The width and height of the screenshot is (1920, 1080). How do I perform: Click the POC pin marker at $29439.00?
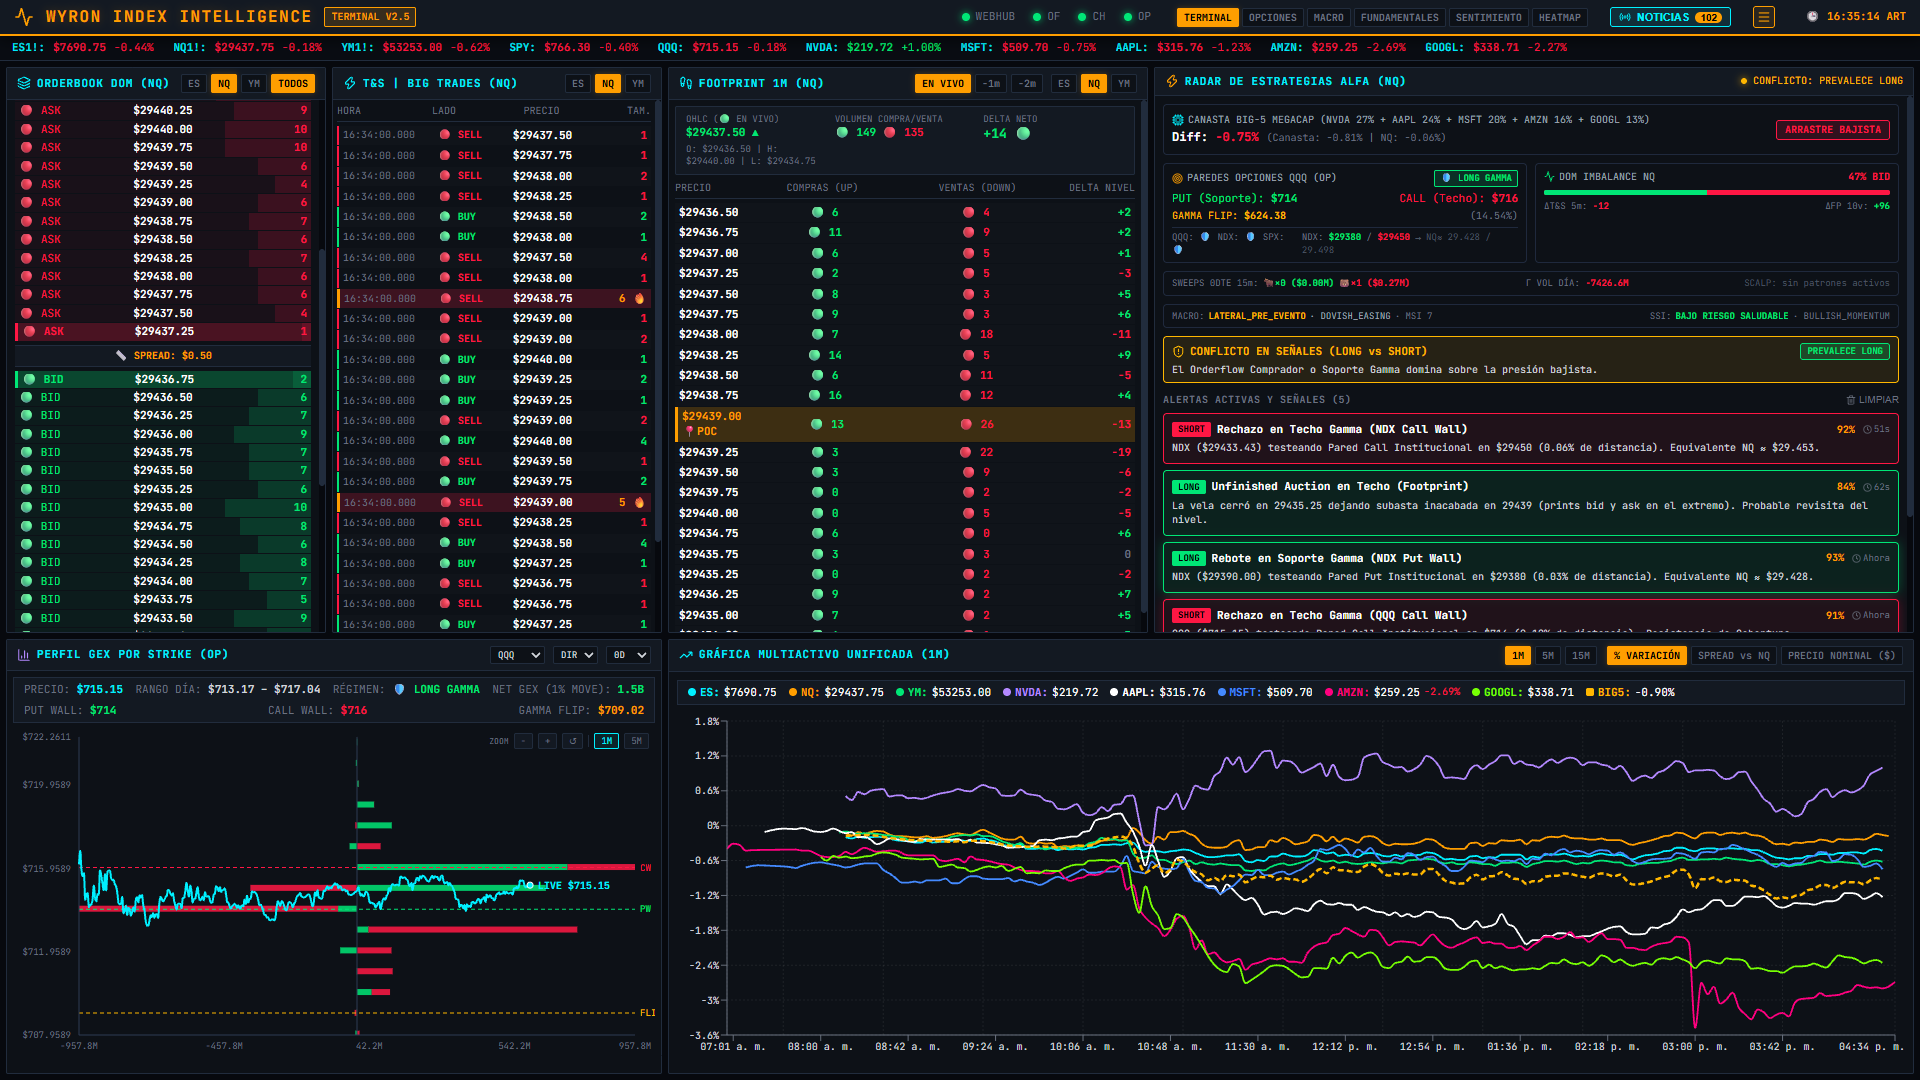pos(689,432)
